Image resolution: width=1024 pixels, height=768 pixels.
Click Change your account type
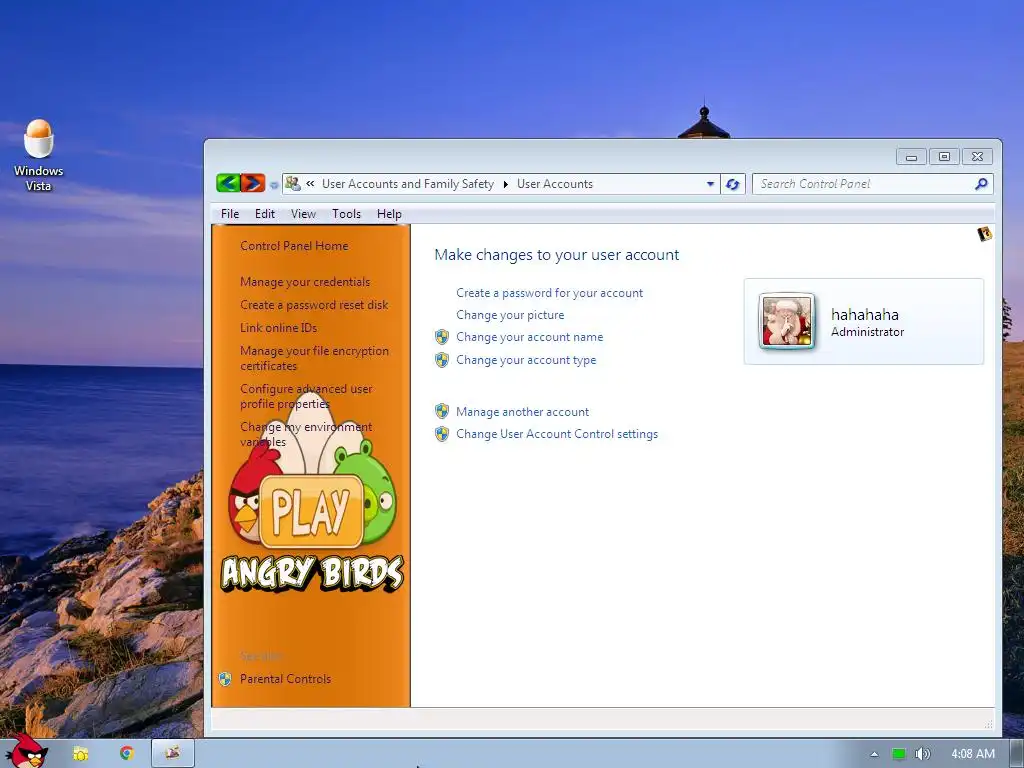(526, 360)
